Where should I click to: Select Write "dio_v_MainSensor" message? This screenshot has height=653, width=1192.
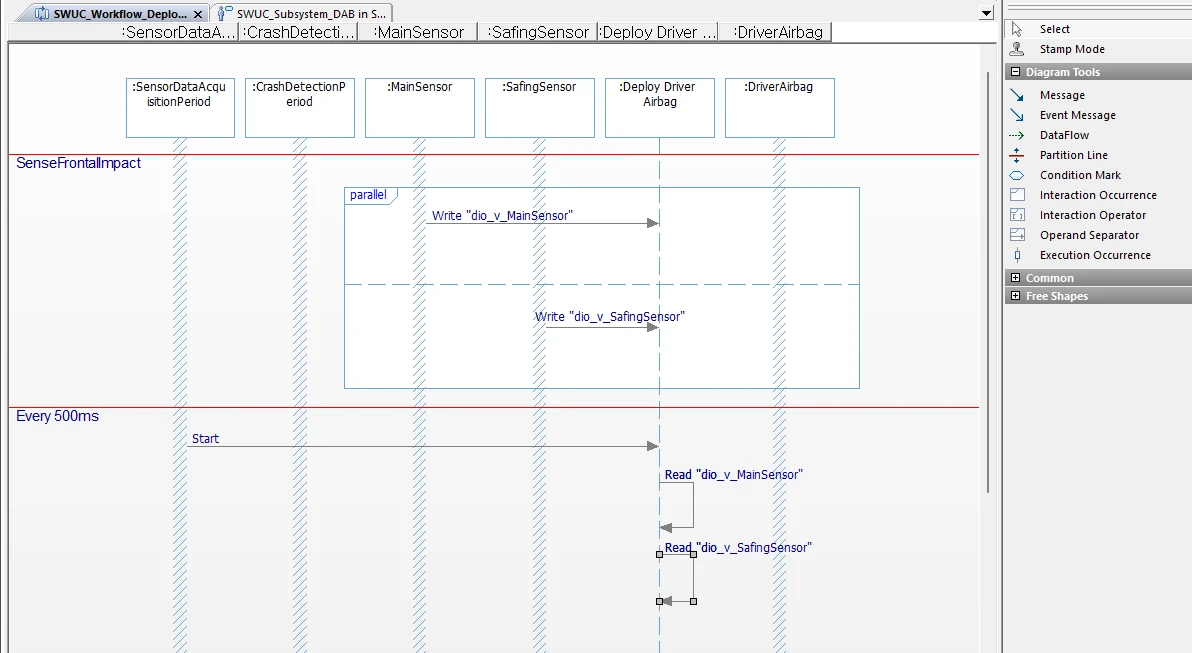502,216
